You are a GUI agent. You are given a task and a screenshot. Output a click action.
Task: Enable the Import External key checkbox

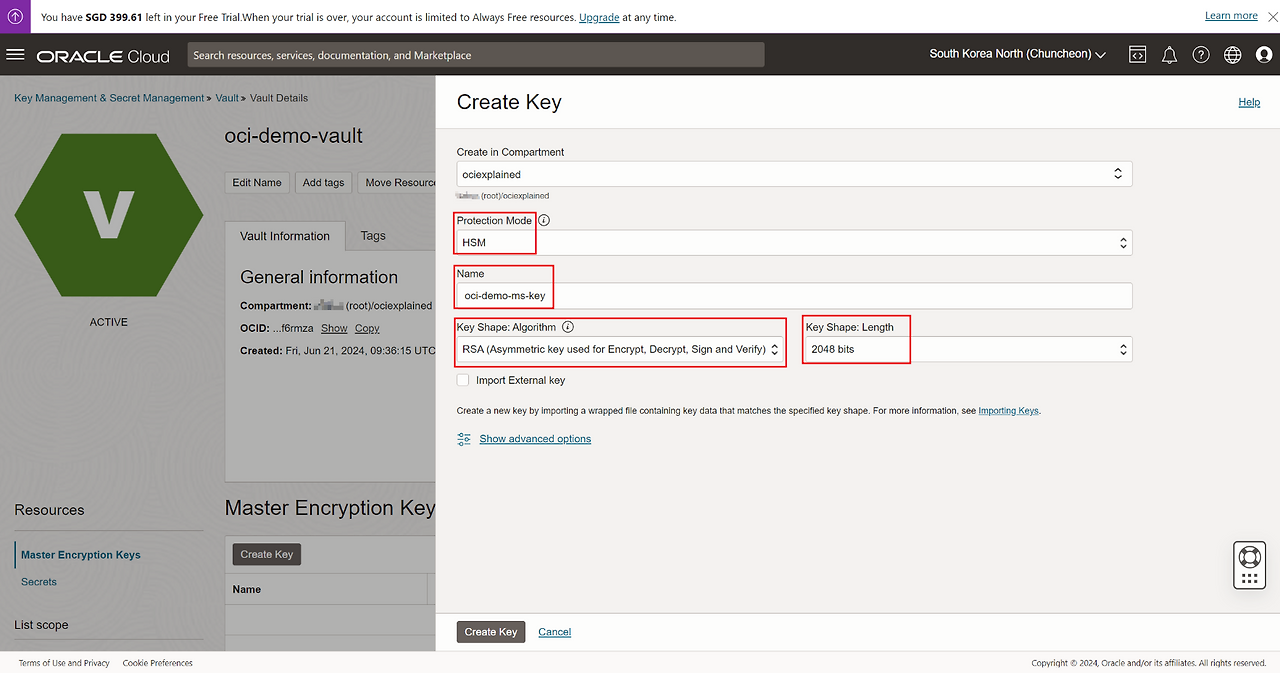click(463, 380)
